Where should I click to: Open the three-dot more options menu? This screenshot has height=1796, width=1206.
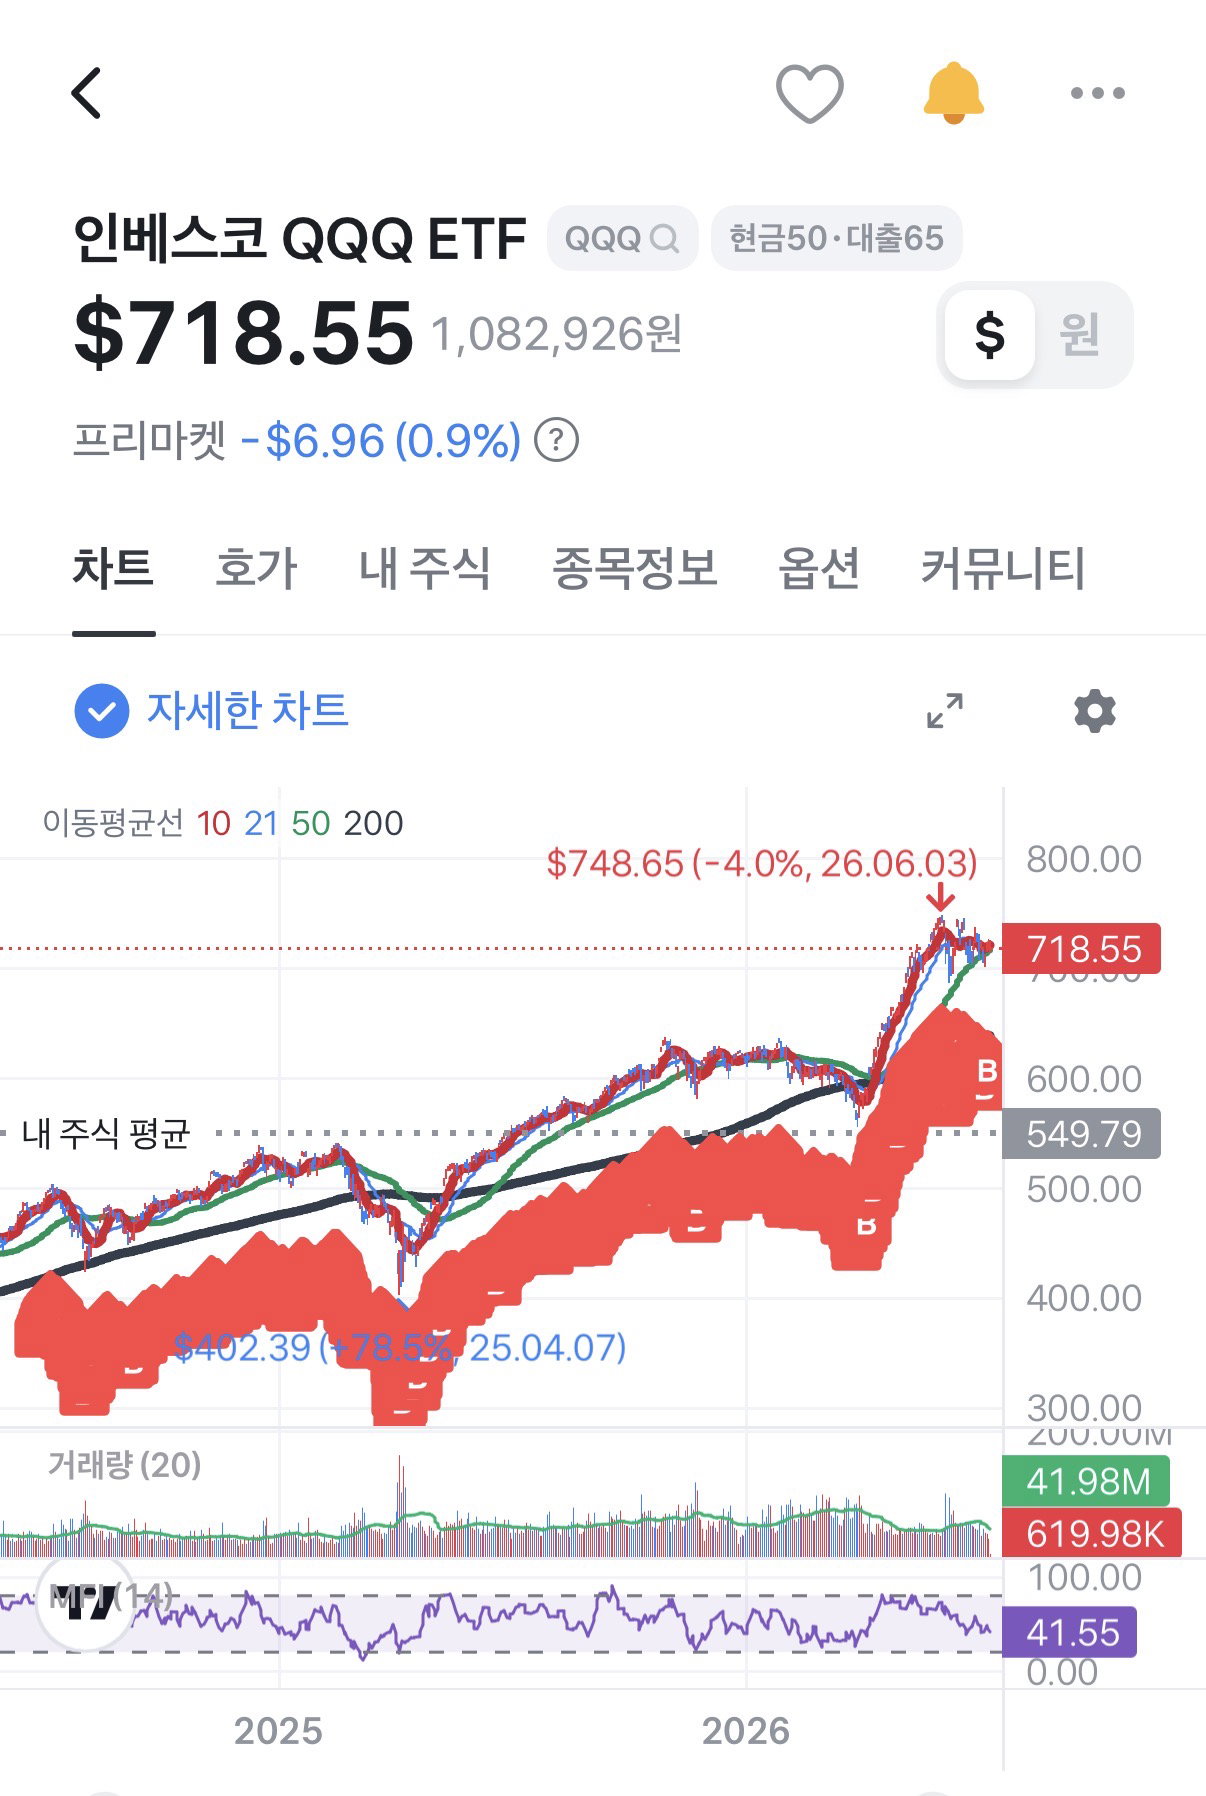click(1097, 93)
